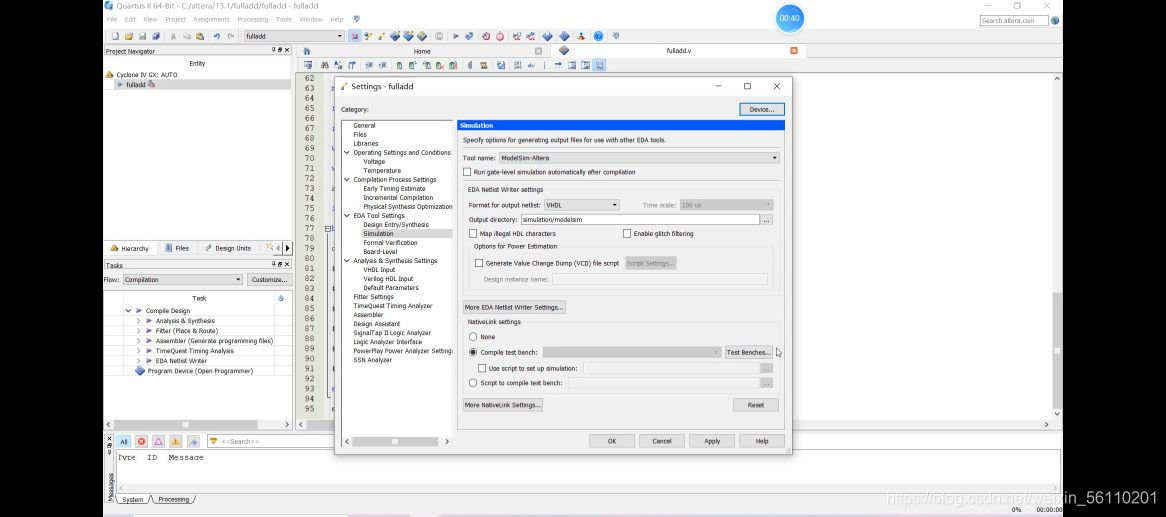Click the blue Program Device diamond icon
Screen dimensions: 1166x517
pyautogui.click(x=140, y=370)
